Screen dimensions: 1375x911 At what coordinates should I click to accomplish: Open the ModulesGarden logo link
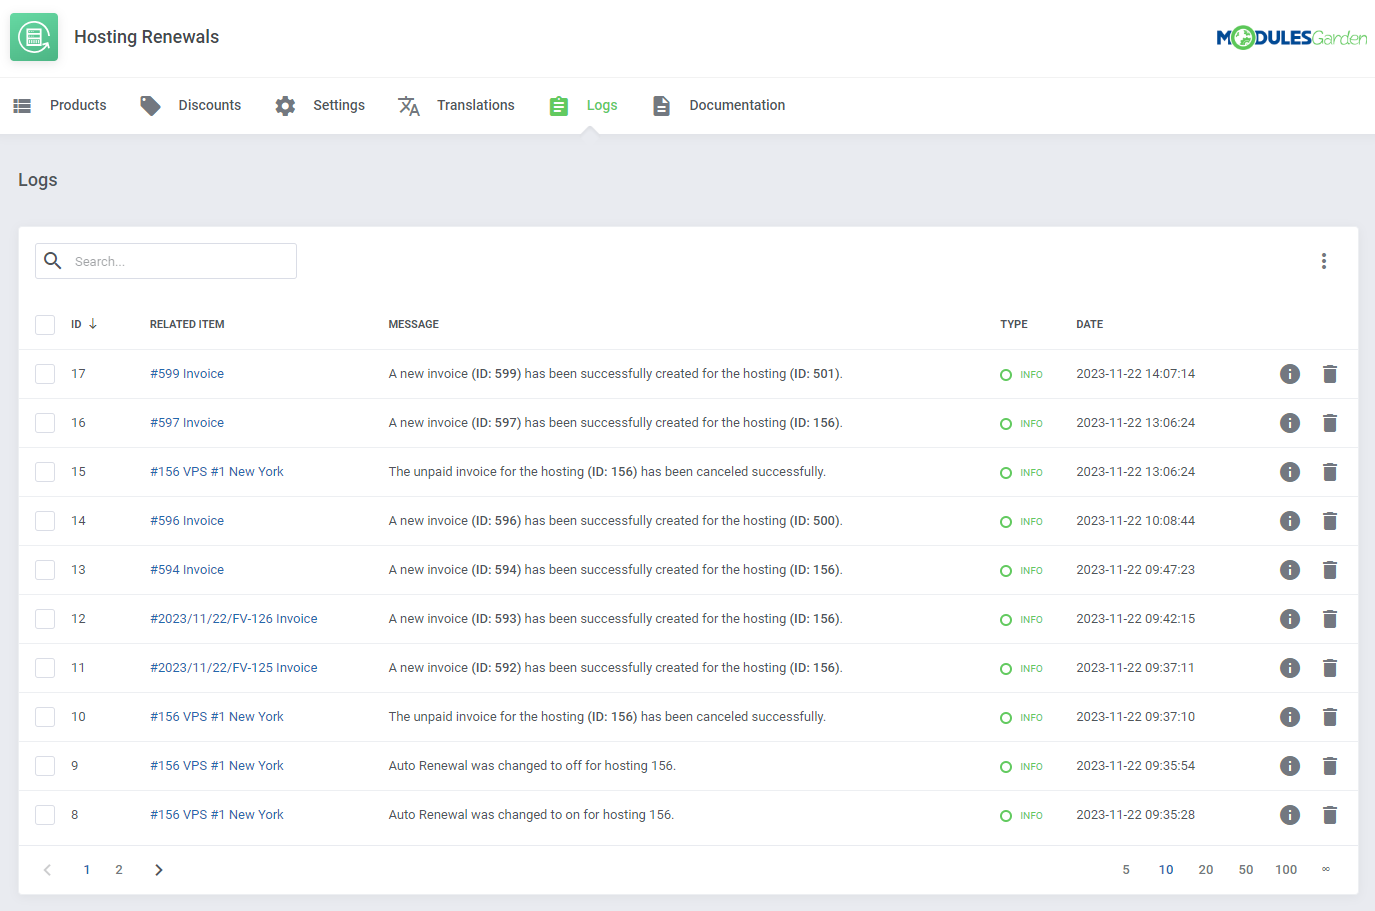click(1291, 38)
